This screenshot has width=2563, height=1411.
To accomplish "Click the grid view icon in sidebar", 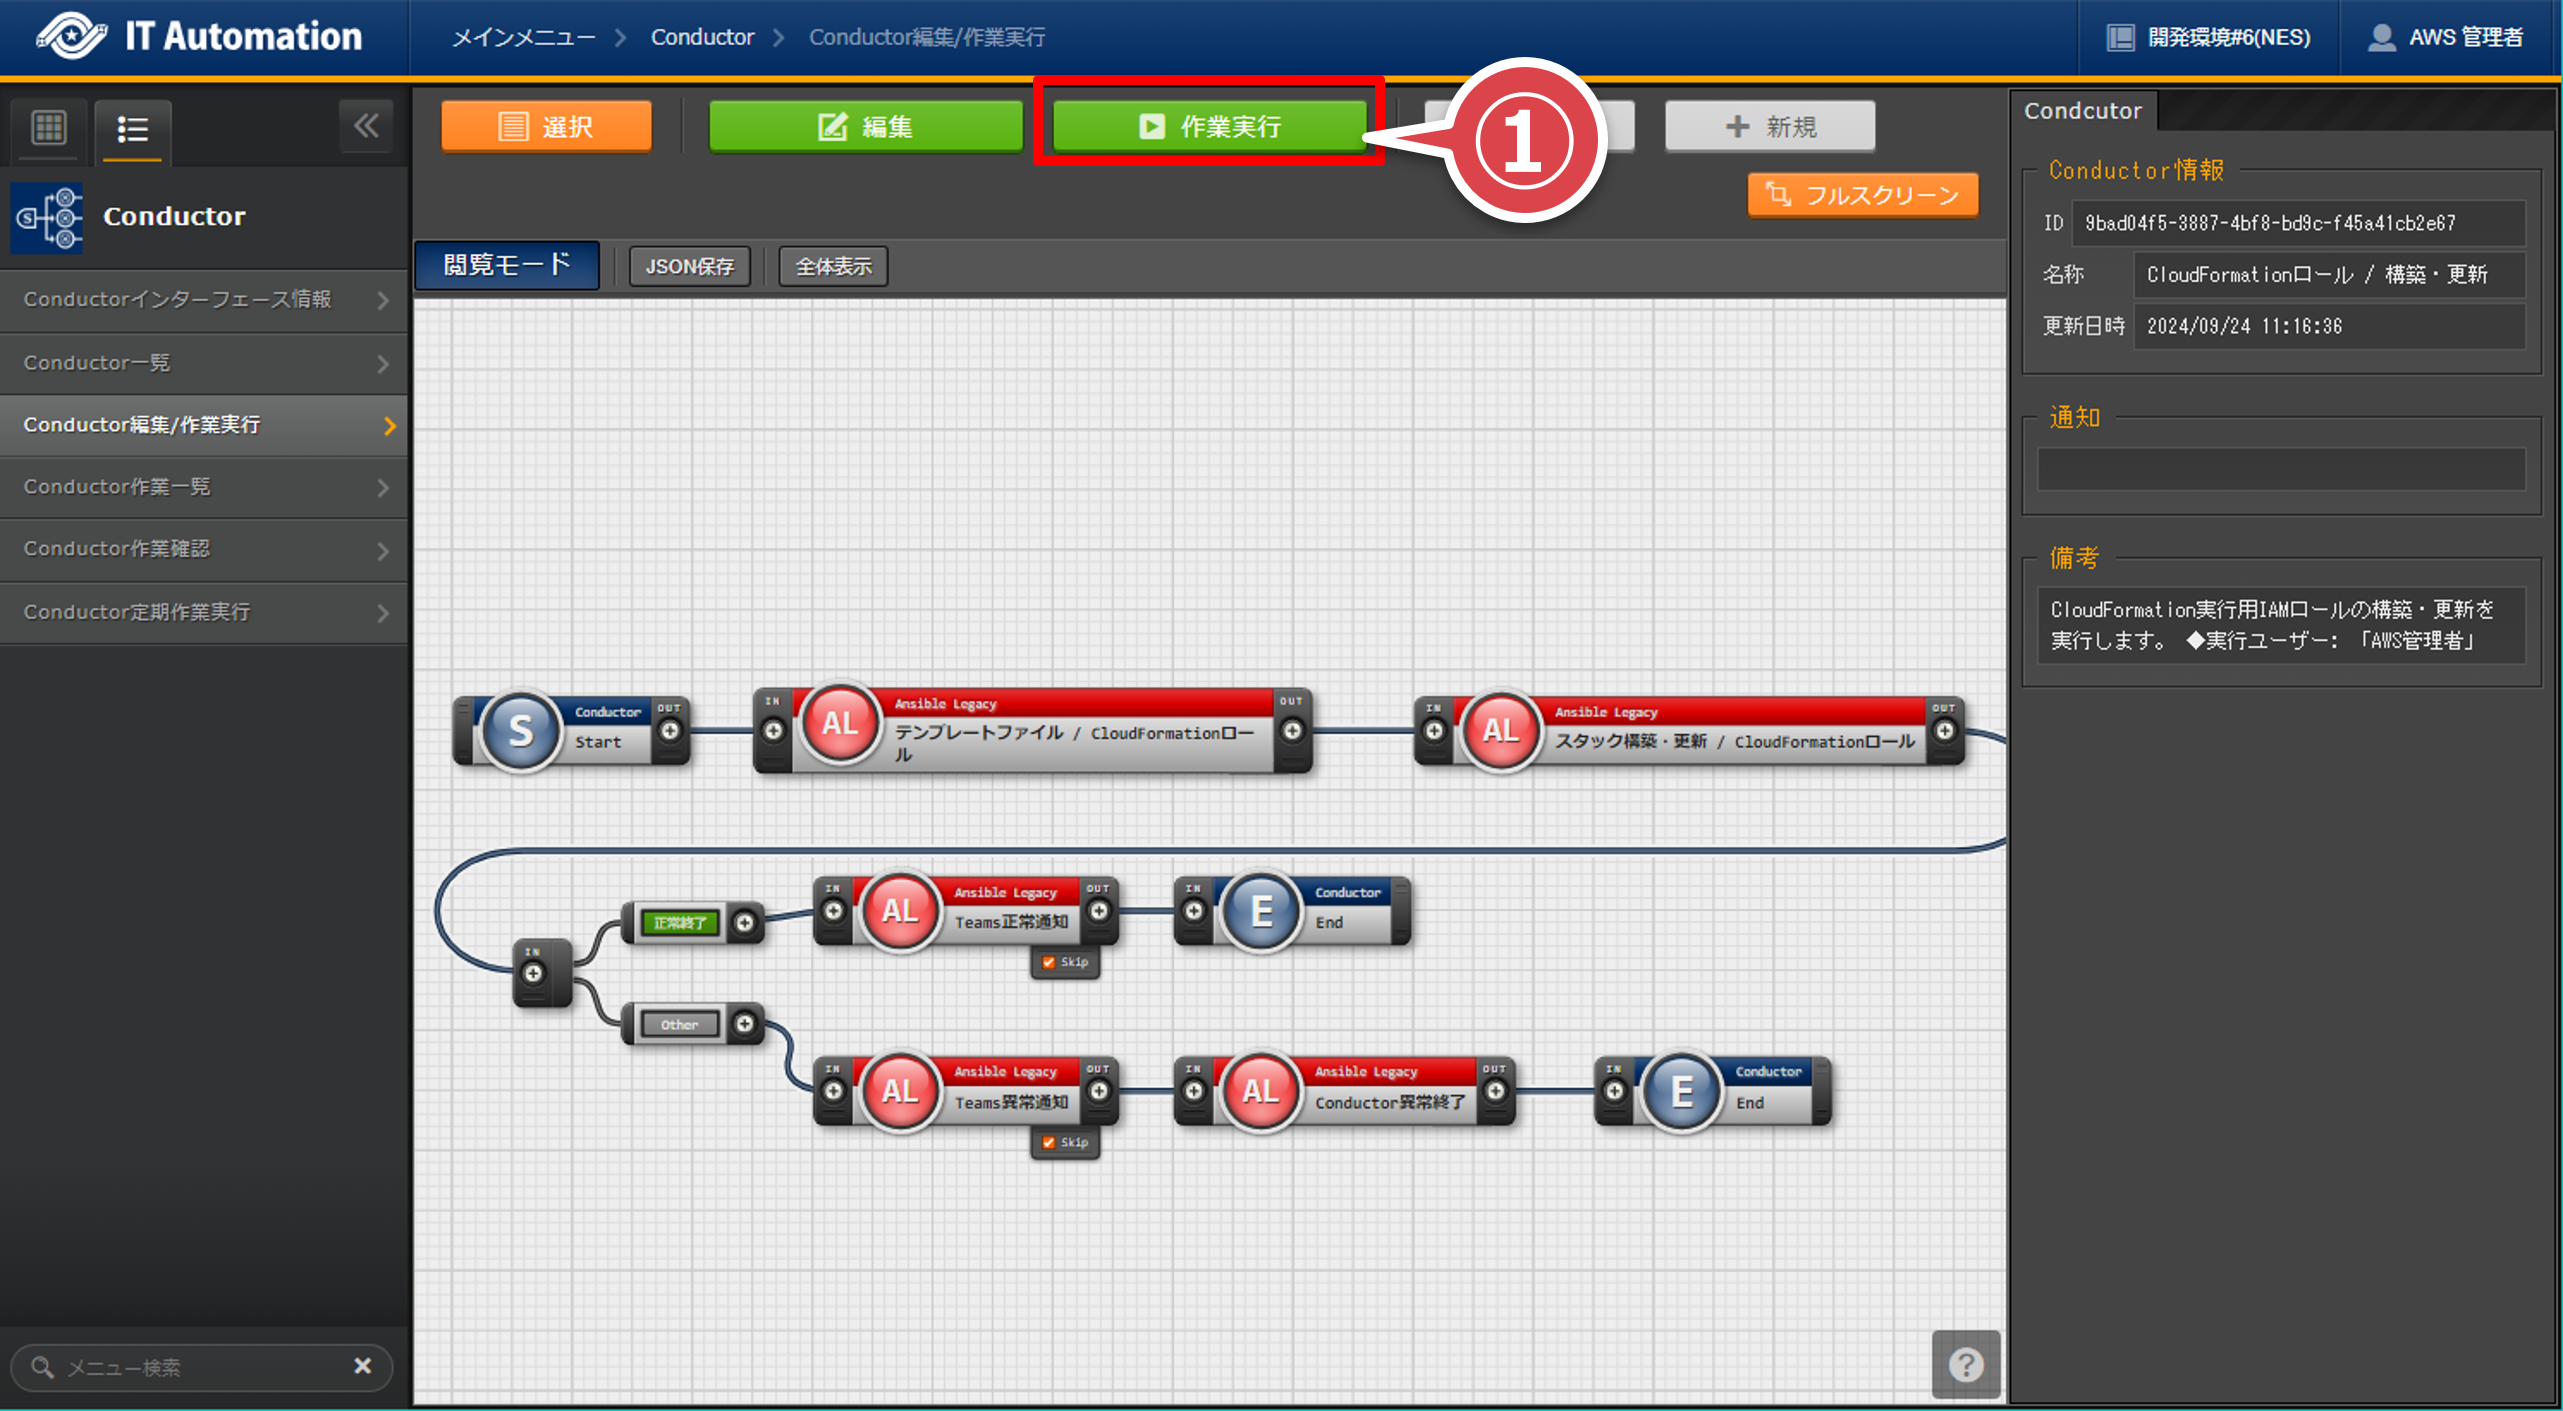I will (x=48, y=128).
